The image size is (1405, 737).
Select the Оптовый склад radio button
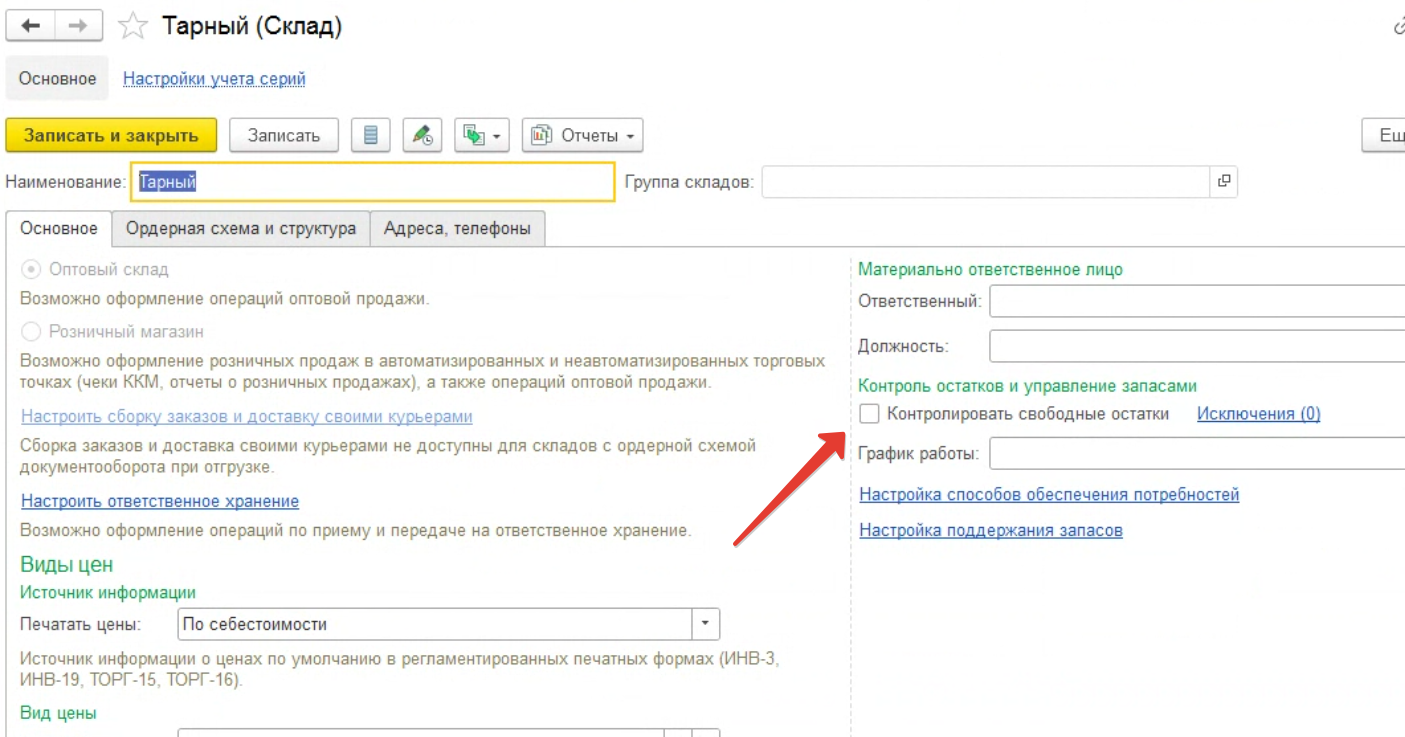(32, 270)
